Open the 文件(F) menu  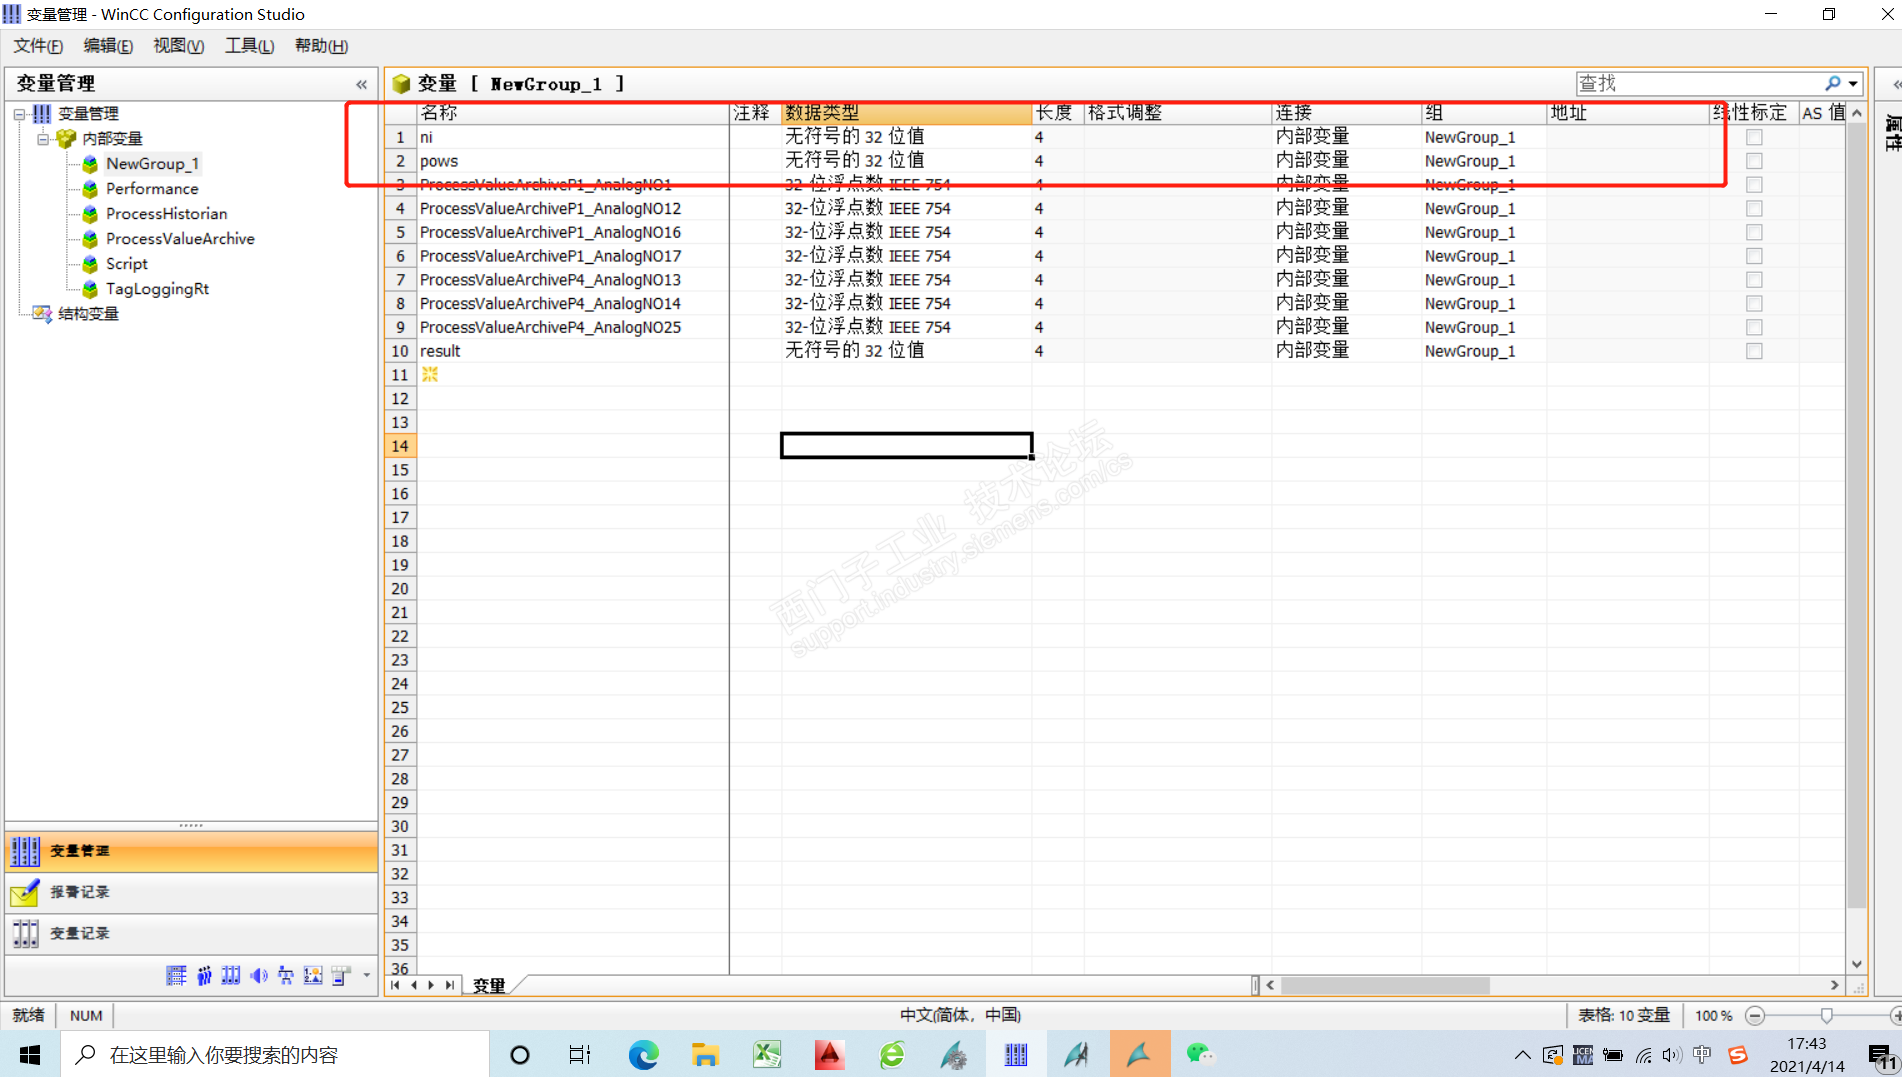point(38,46)
